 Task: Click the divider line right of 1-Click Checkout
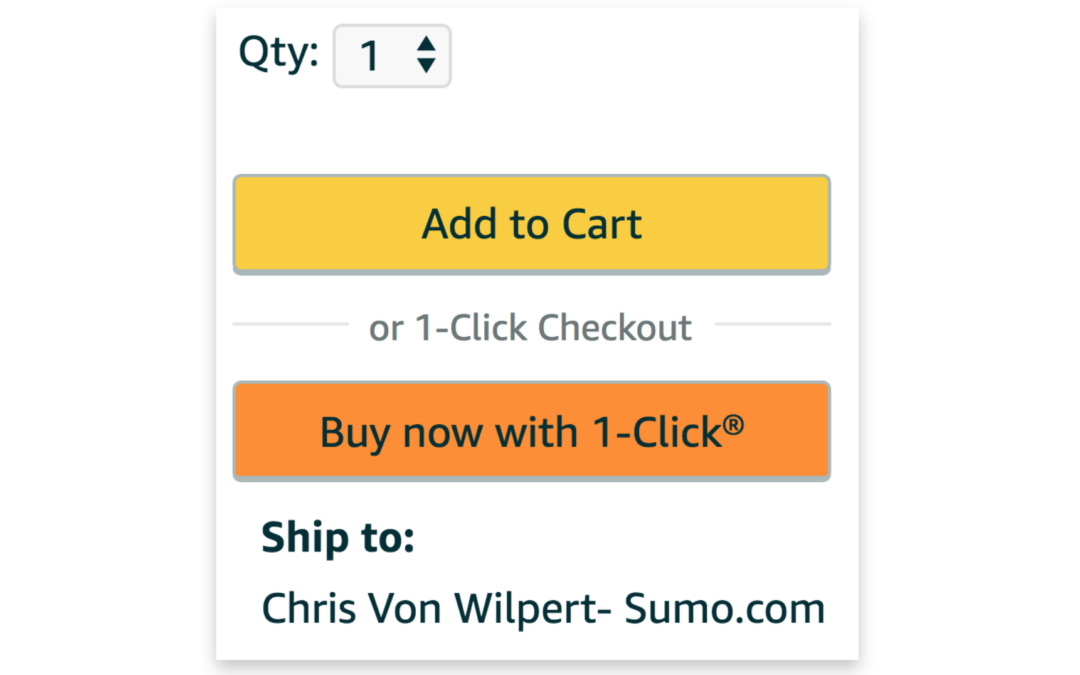click(x=772, y=324)
